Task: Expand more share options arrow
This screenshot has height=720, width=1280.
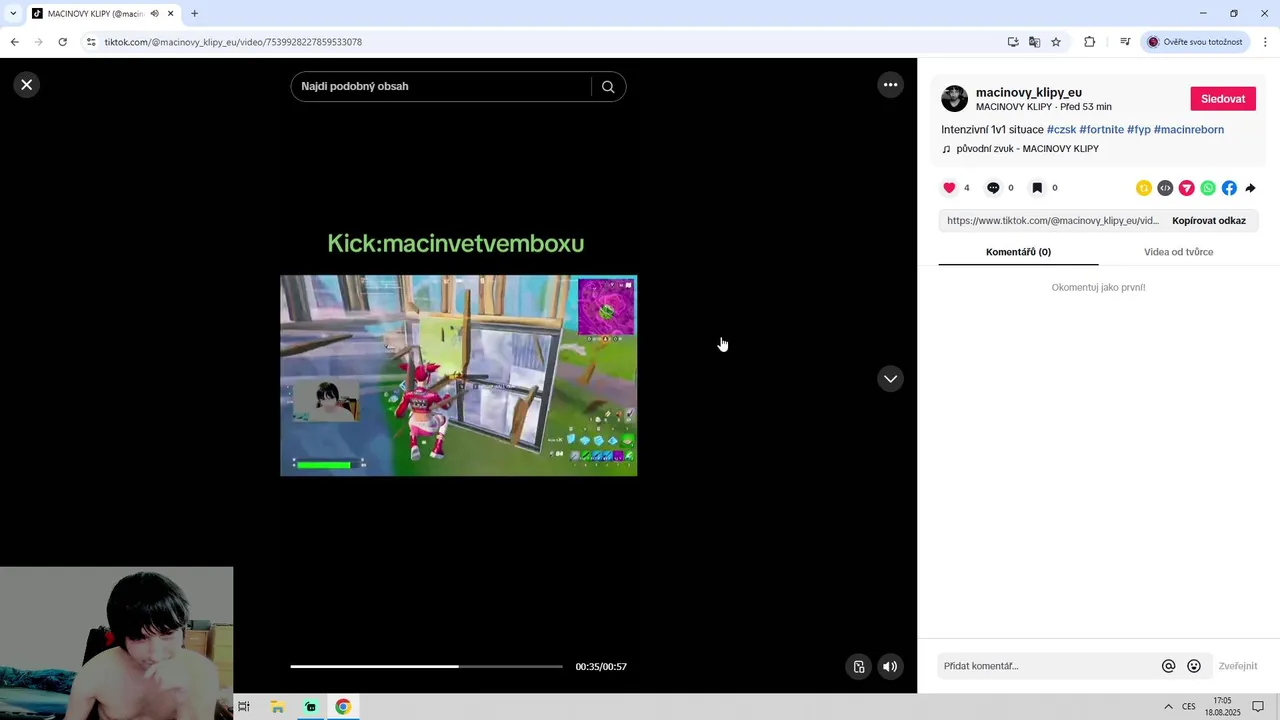Action: [x=1250, y=188]
